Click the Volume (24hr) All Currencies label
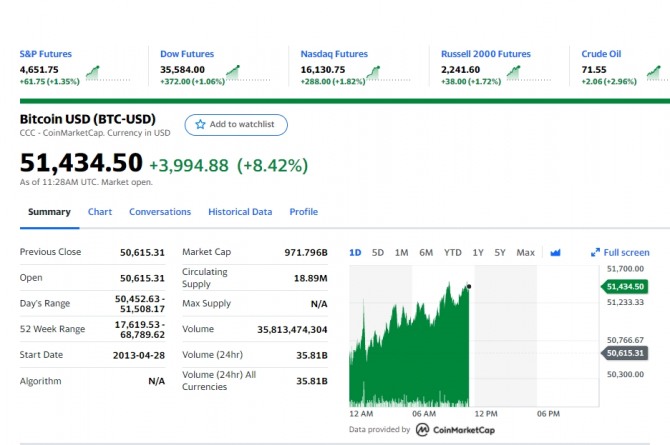670x445 pixels. click(219, 380)
